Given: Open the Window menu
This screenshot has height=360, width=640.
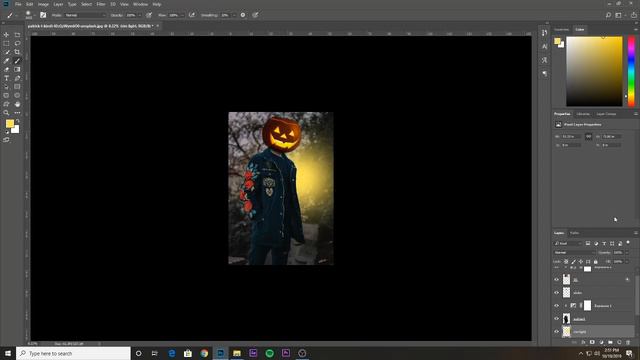Looking at the screenshot, I should point(140,4).
